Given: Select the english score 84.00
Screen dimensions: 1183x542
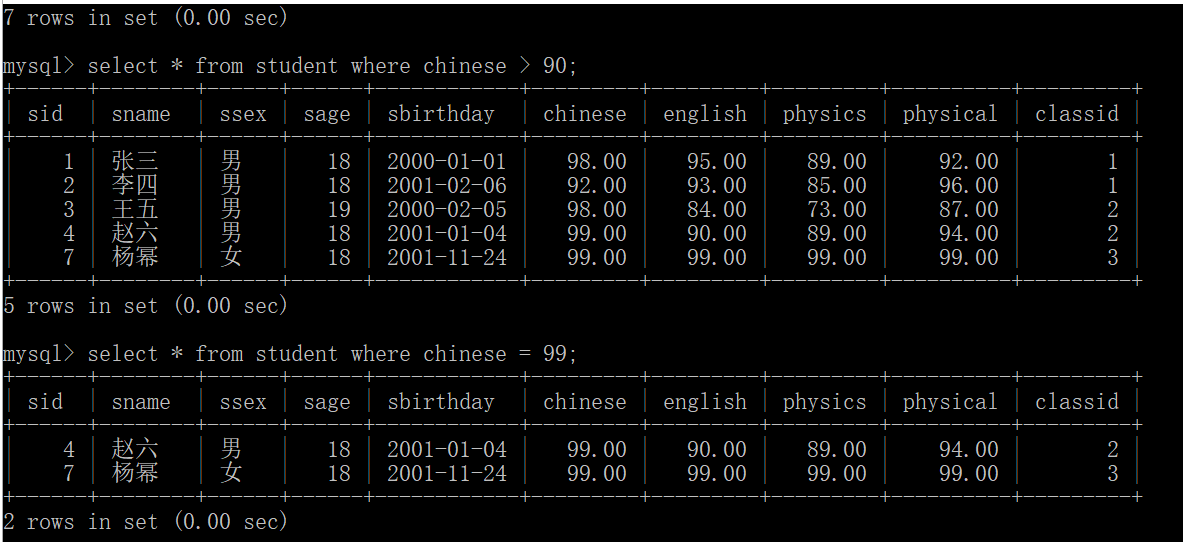Looking at the screenshot, I should point(716,209).
